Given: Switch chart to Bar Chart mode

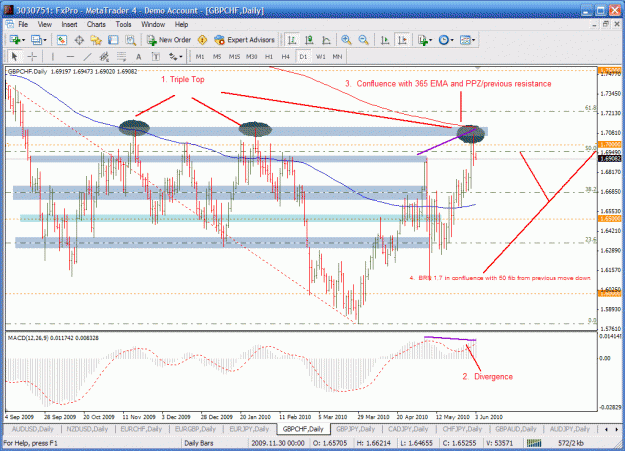Looking at the screenshot, I should coord(292,40).
